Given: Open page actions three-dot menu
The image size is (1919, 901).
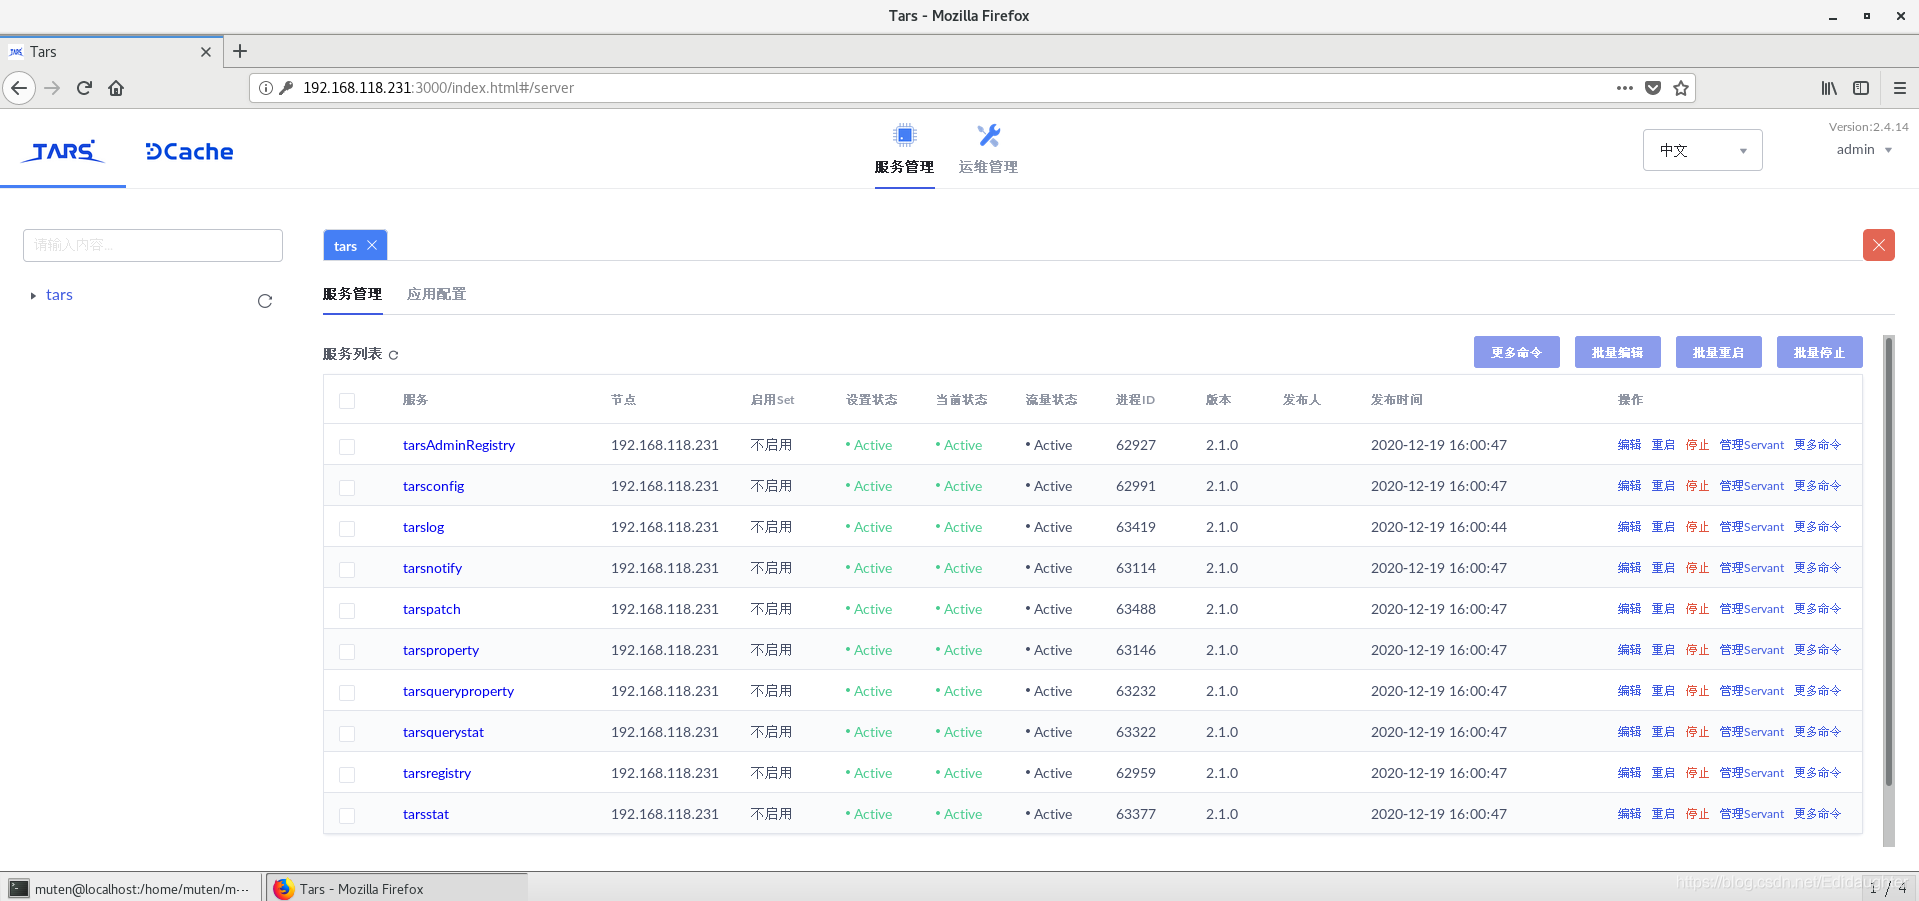Looking at the screenshot, I should coord(1625,88).
